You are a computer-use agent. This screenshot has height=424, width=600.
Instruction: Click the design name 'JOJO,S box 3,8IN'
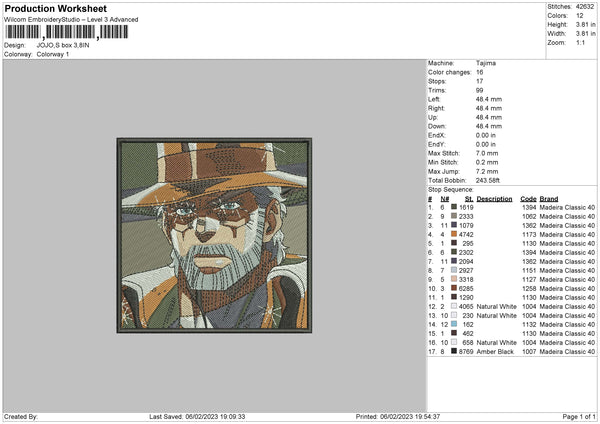63,45
